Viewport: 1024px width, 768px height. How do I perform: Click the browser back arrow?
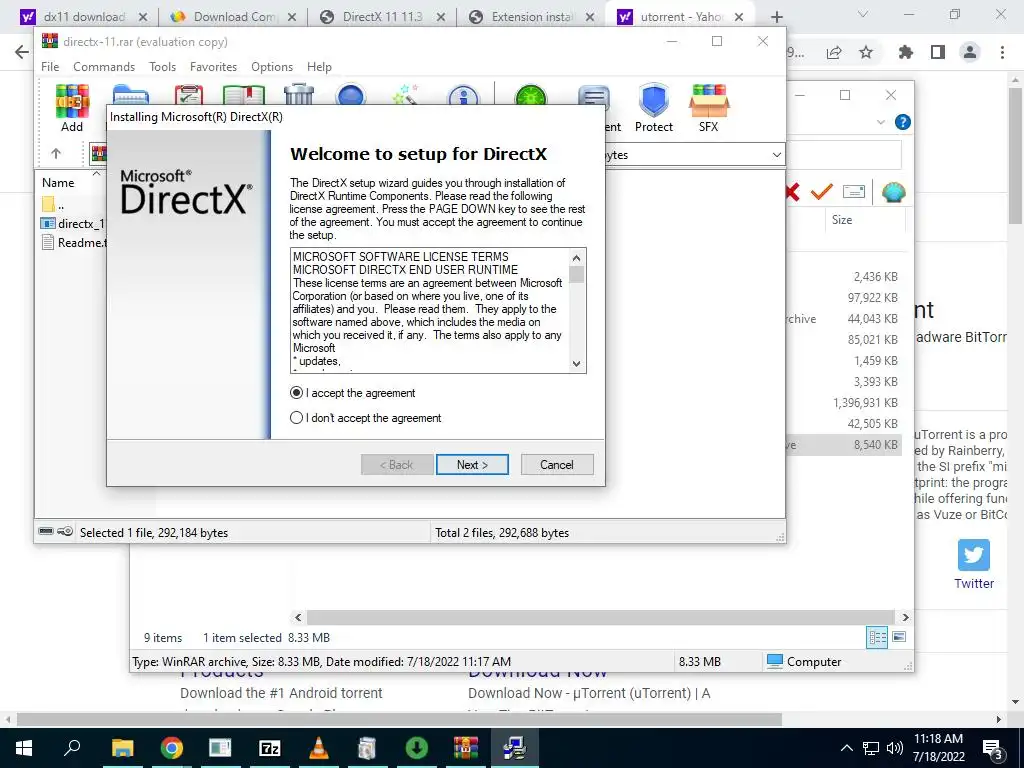tap(22, 52)
